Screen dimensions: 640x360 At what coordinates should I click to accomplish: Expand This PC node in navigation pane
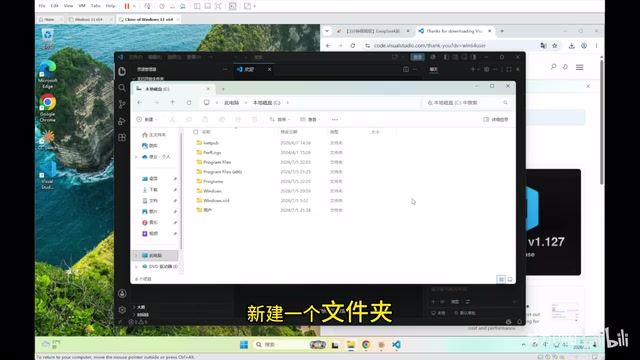(136, 256)
